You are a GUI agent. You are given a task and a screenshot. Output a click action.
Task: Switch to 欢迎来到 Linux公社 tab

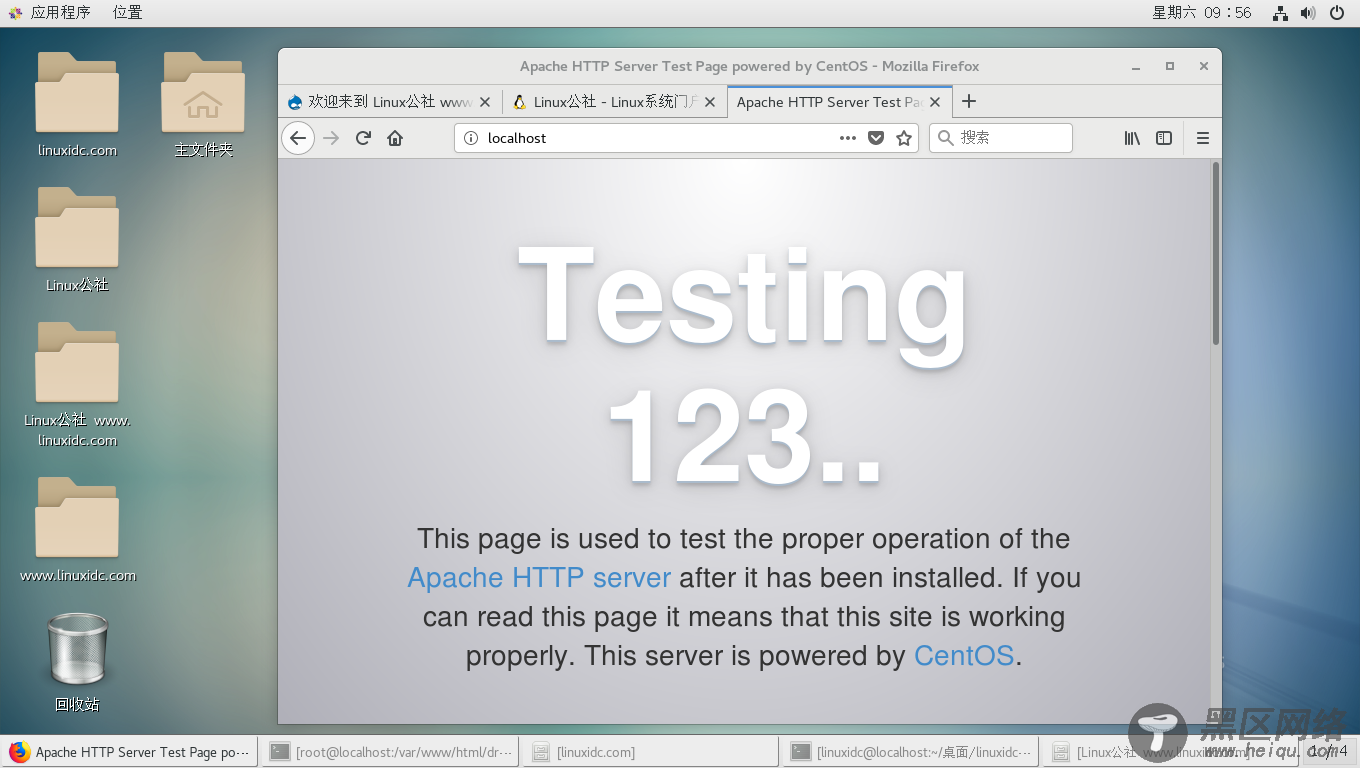(x=390, y=102)
